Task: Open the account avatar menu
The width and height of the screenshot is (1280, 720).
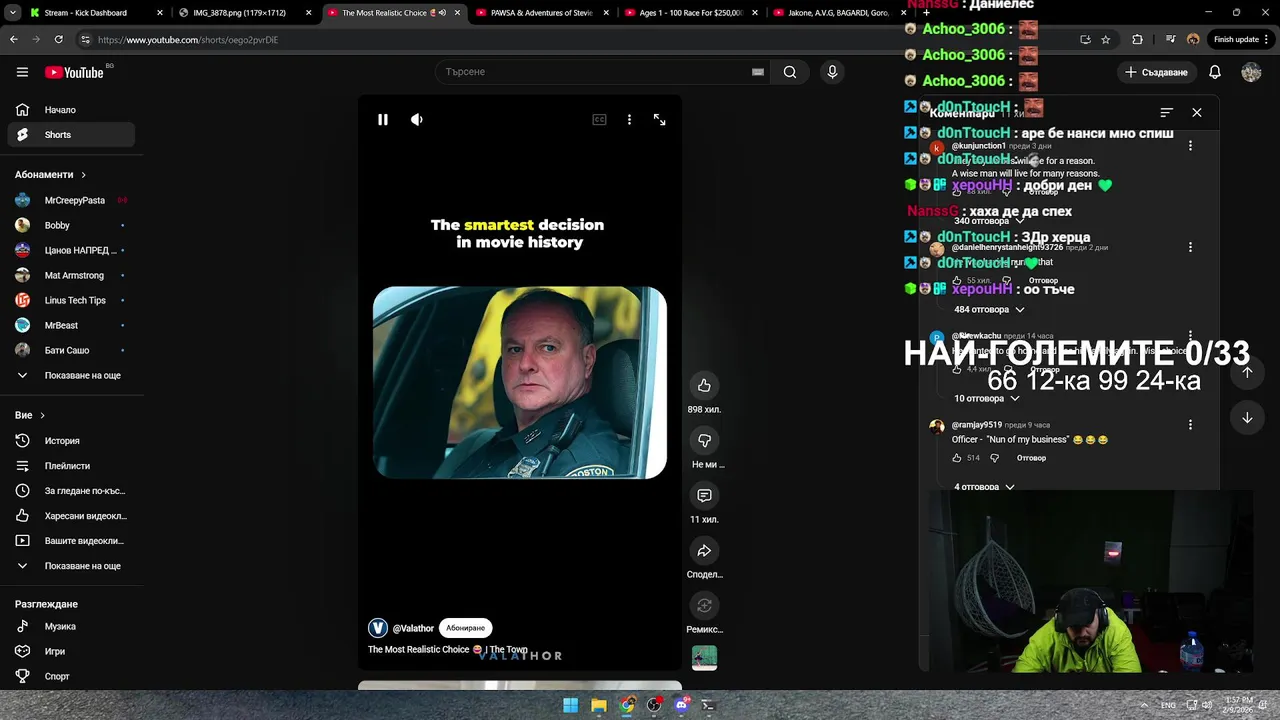Action: click(1251, 72)
